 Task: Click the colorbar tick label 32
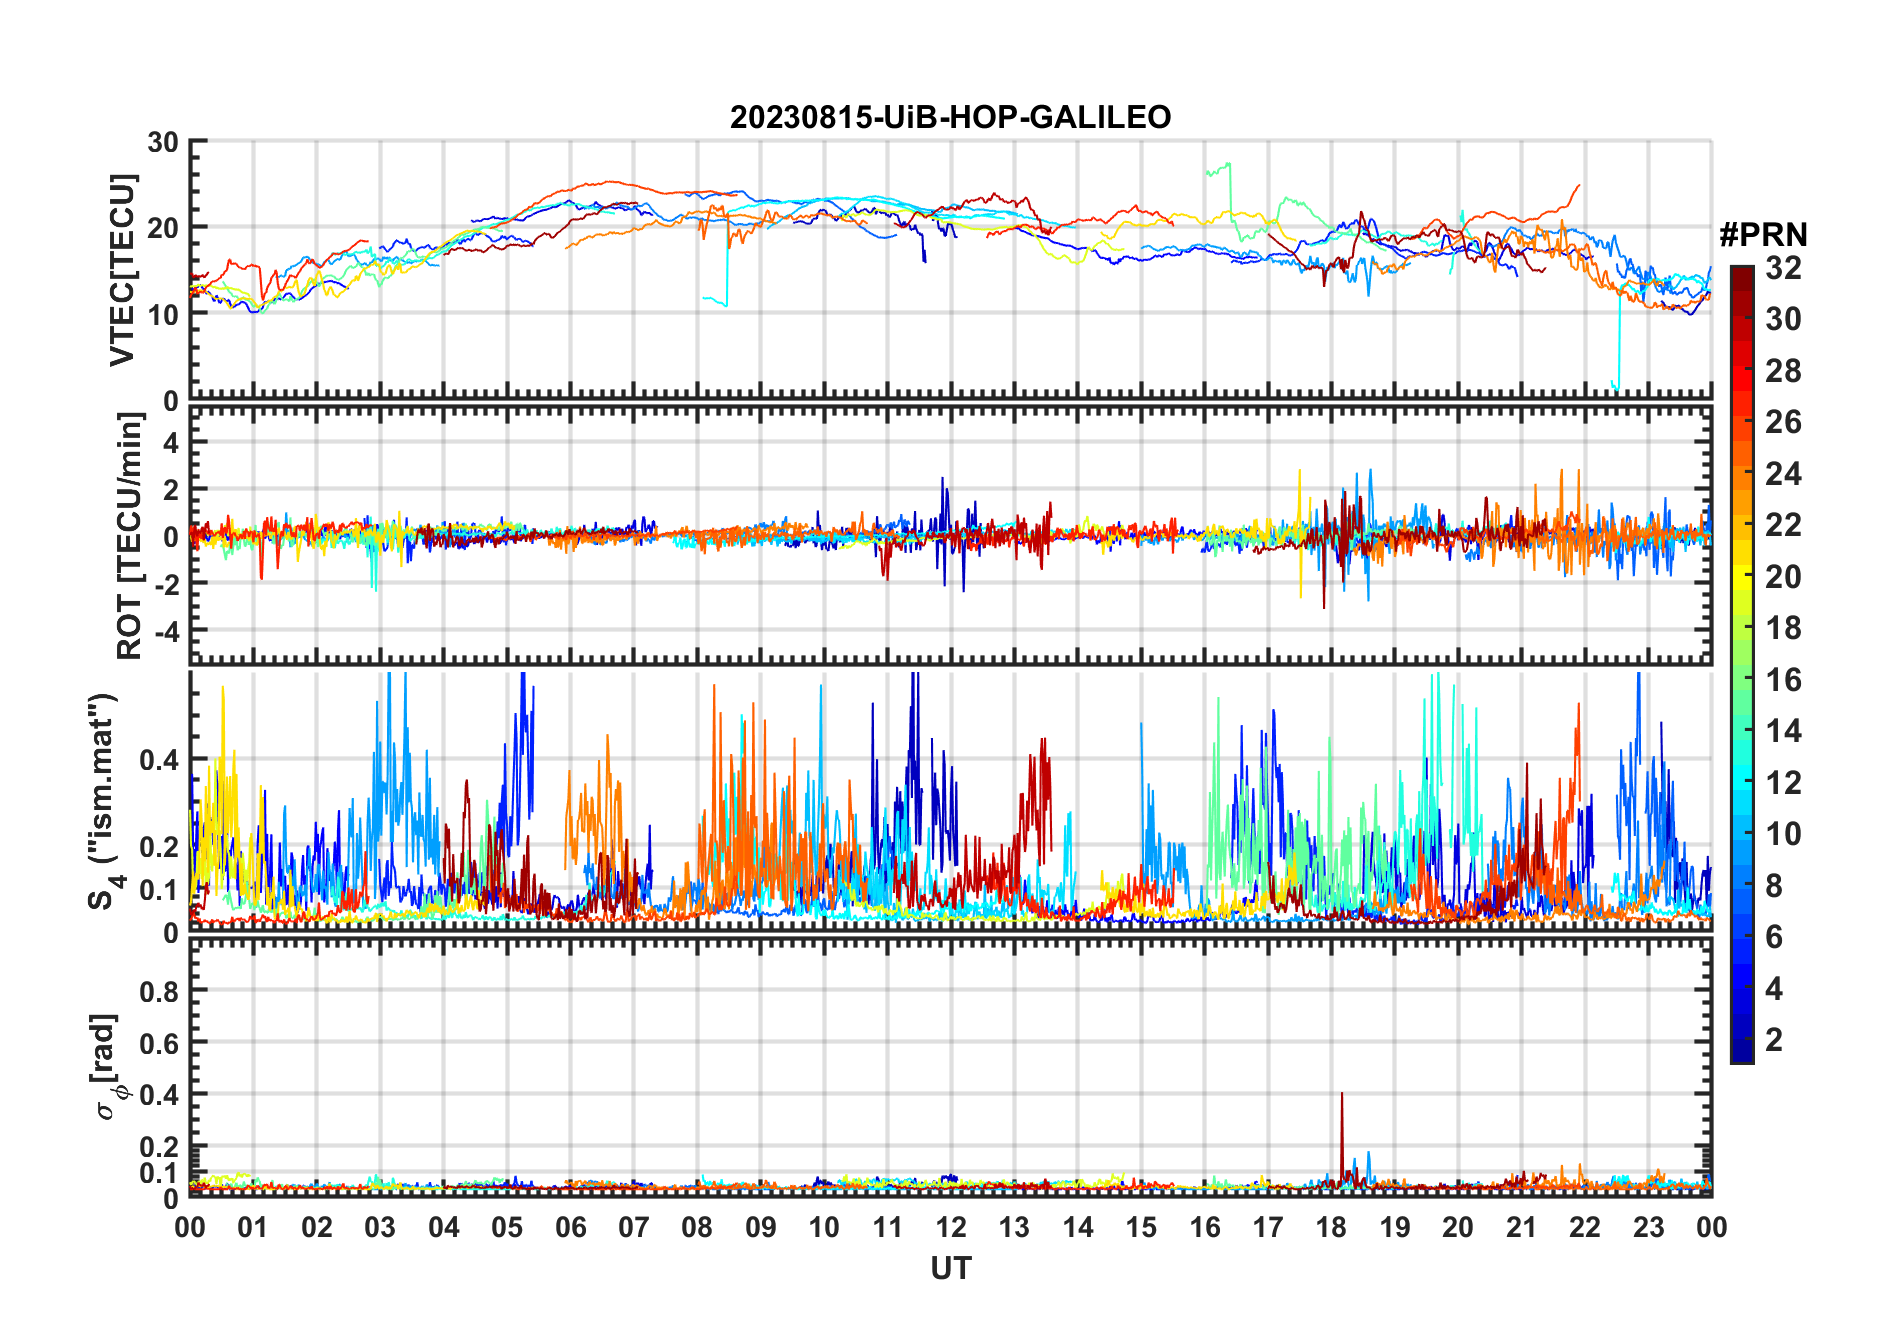point(1783,268)
